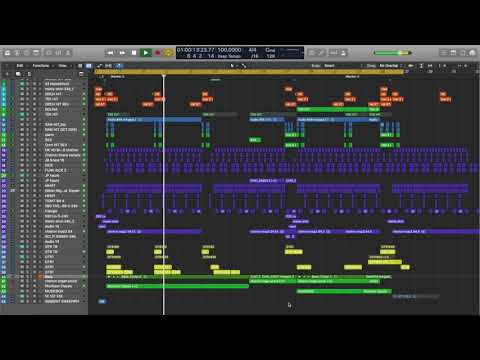
Task: Click the vertical auto zoom button
Action: pos(421,66)
